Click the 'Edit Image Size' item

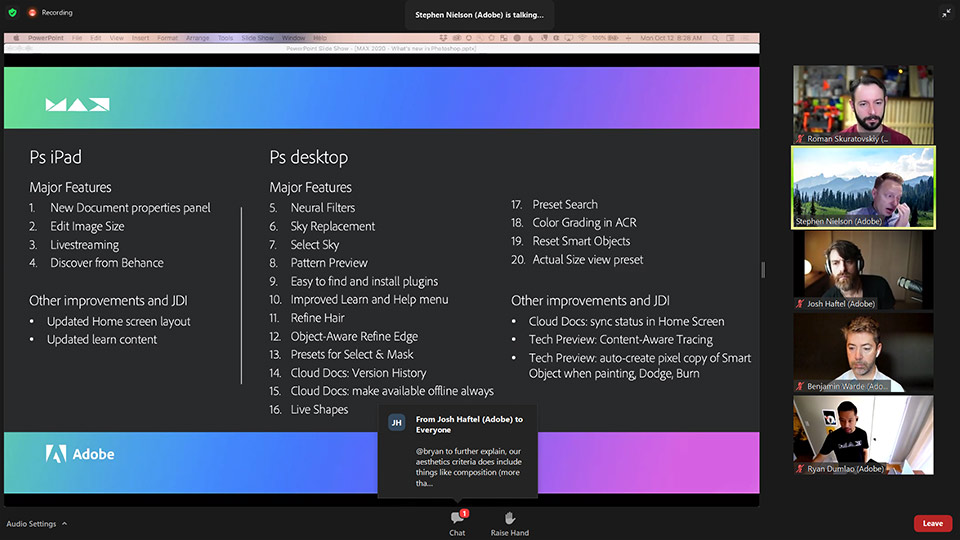pyautogui.click(x=87, y=226)
